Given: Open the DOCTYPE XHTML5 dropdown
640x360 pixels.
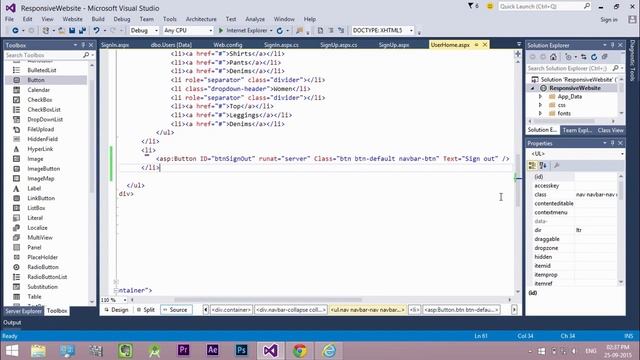Looking at the screenshot, I should click(411, 31).
